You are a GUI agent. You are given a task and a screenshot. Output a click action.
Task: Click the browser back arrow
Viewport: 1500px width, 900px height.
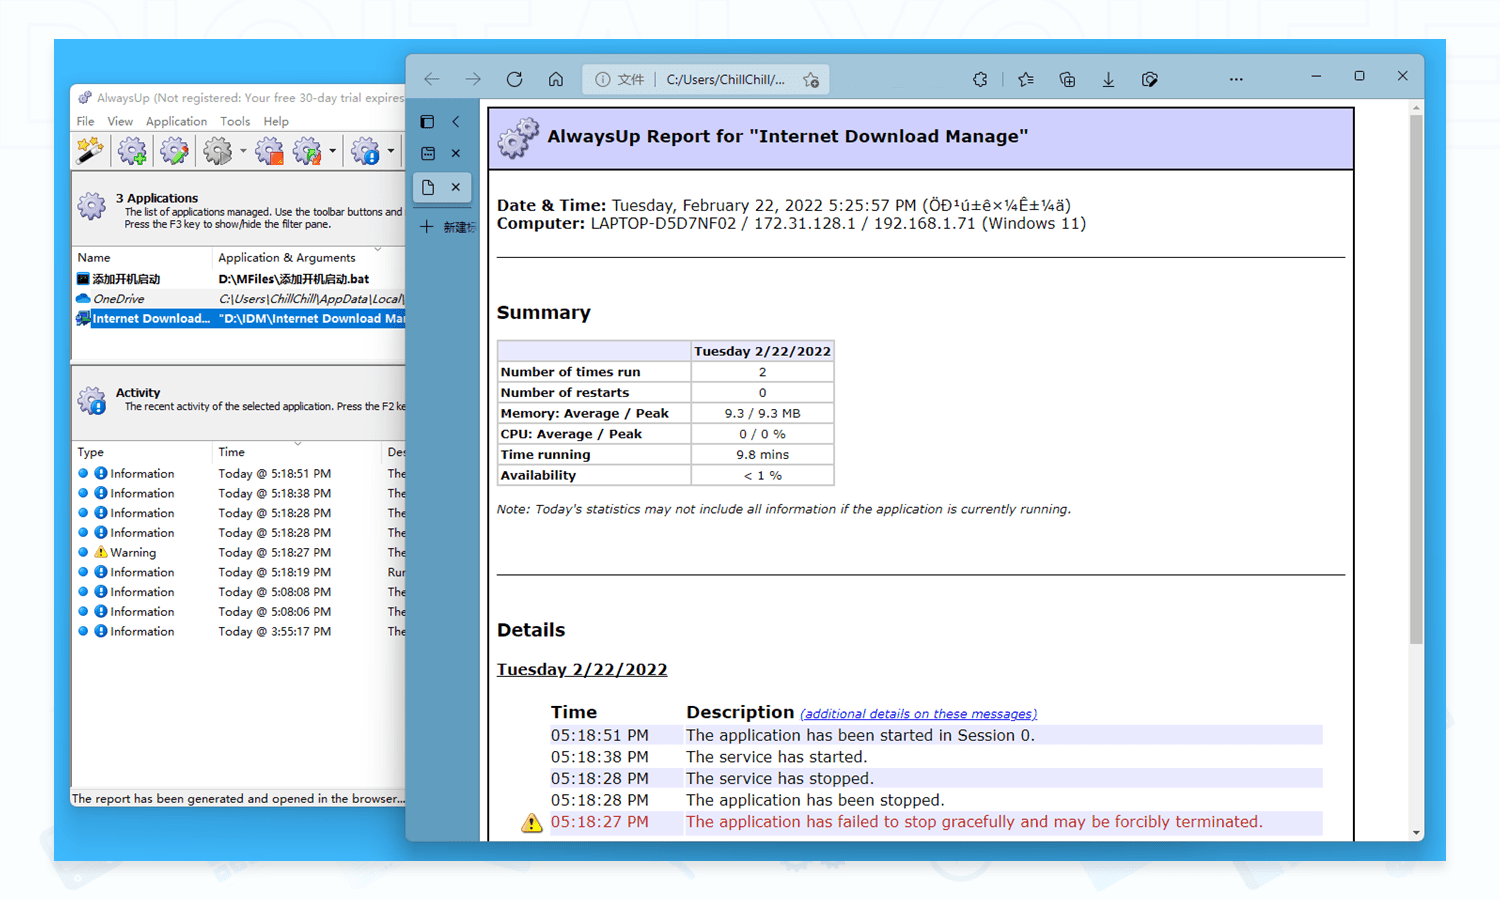coord(432,79)
